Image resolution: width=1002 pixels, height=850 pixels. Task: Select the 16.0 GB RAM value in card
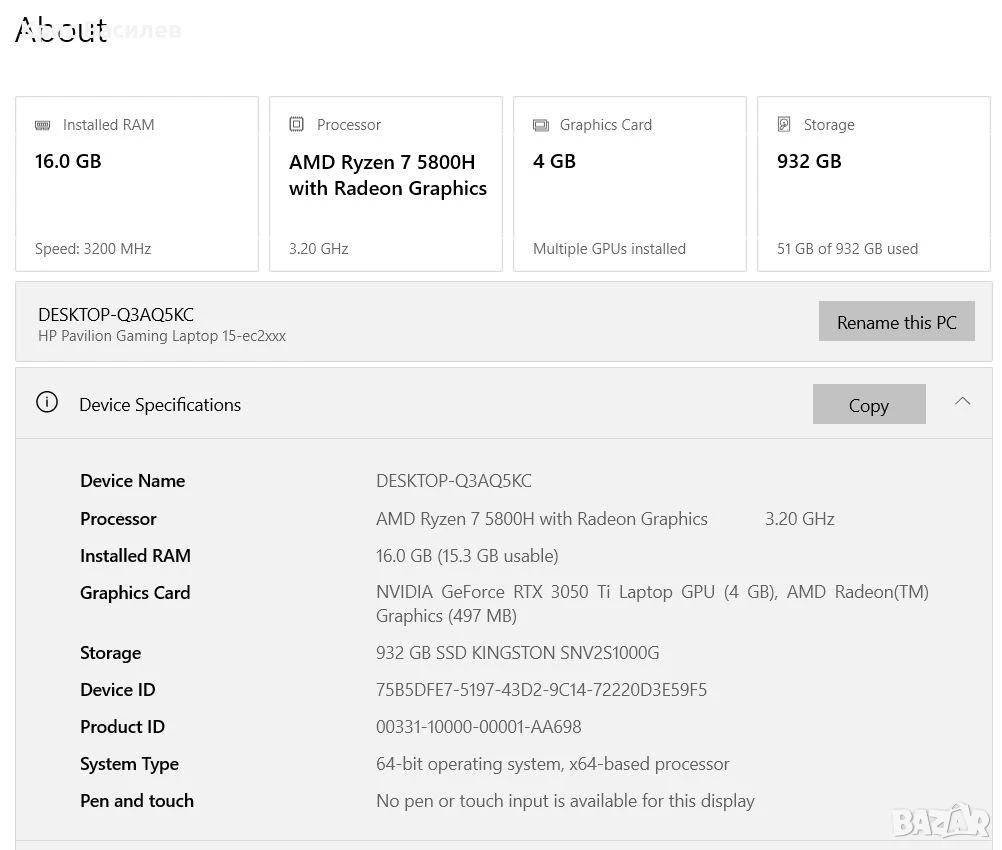pos(68,161)
